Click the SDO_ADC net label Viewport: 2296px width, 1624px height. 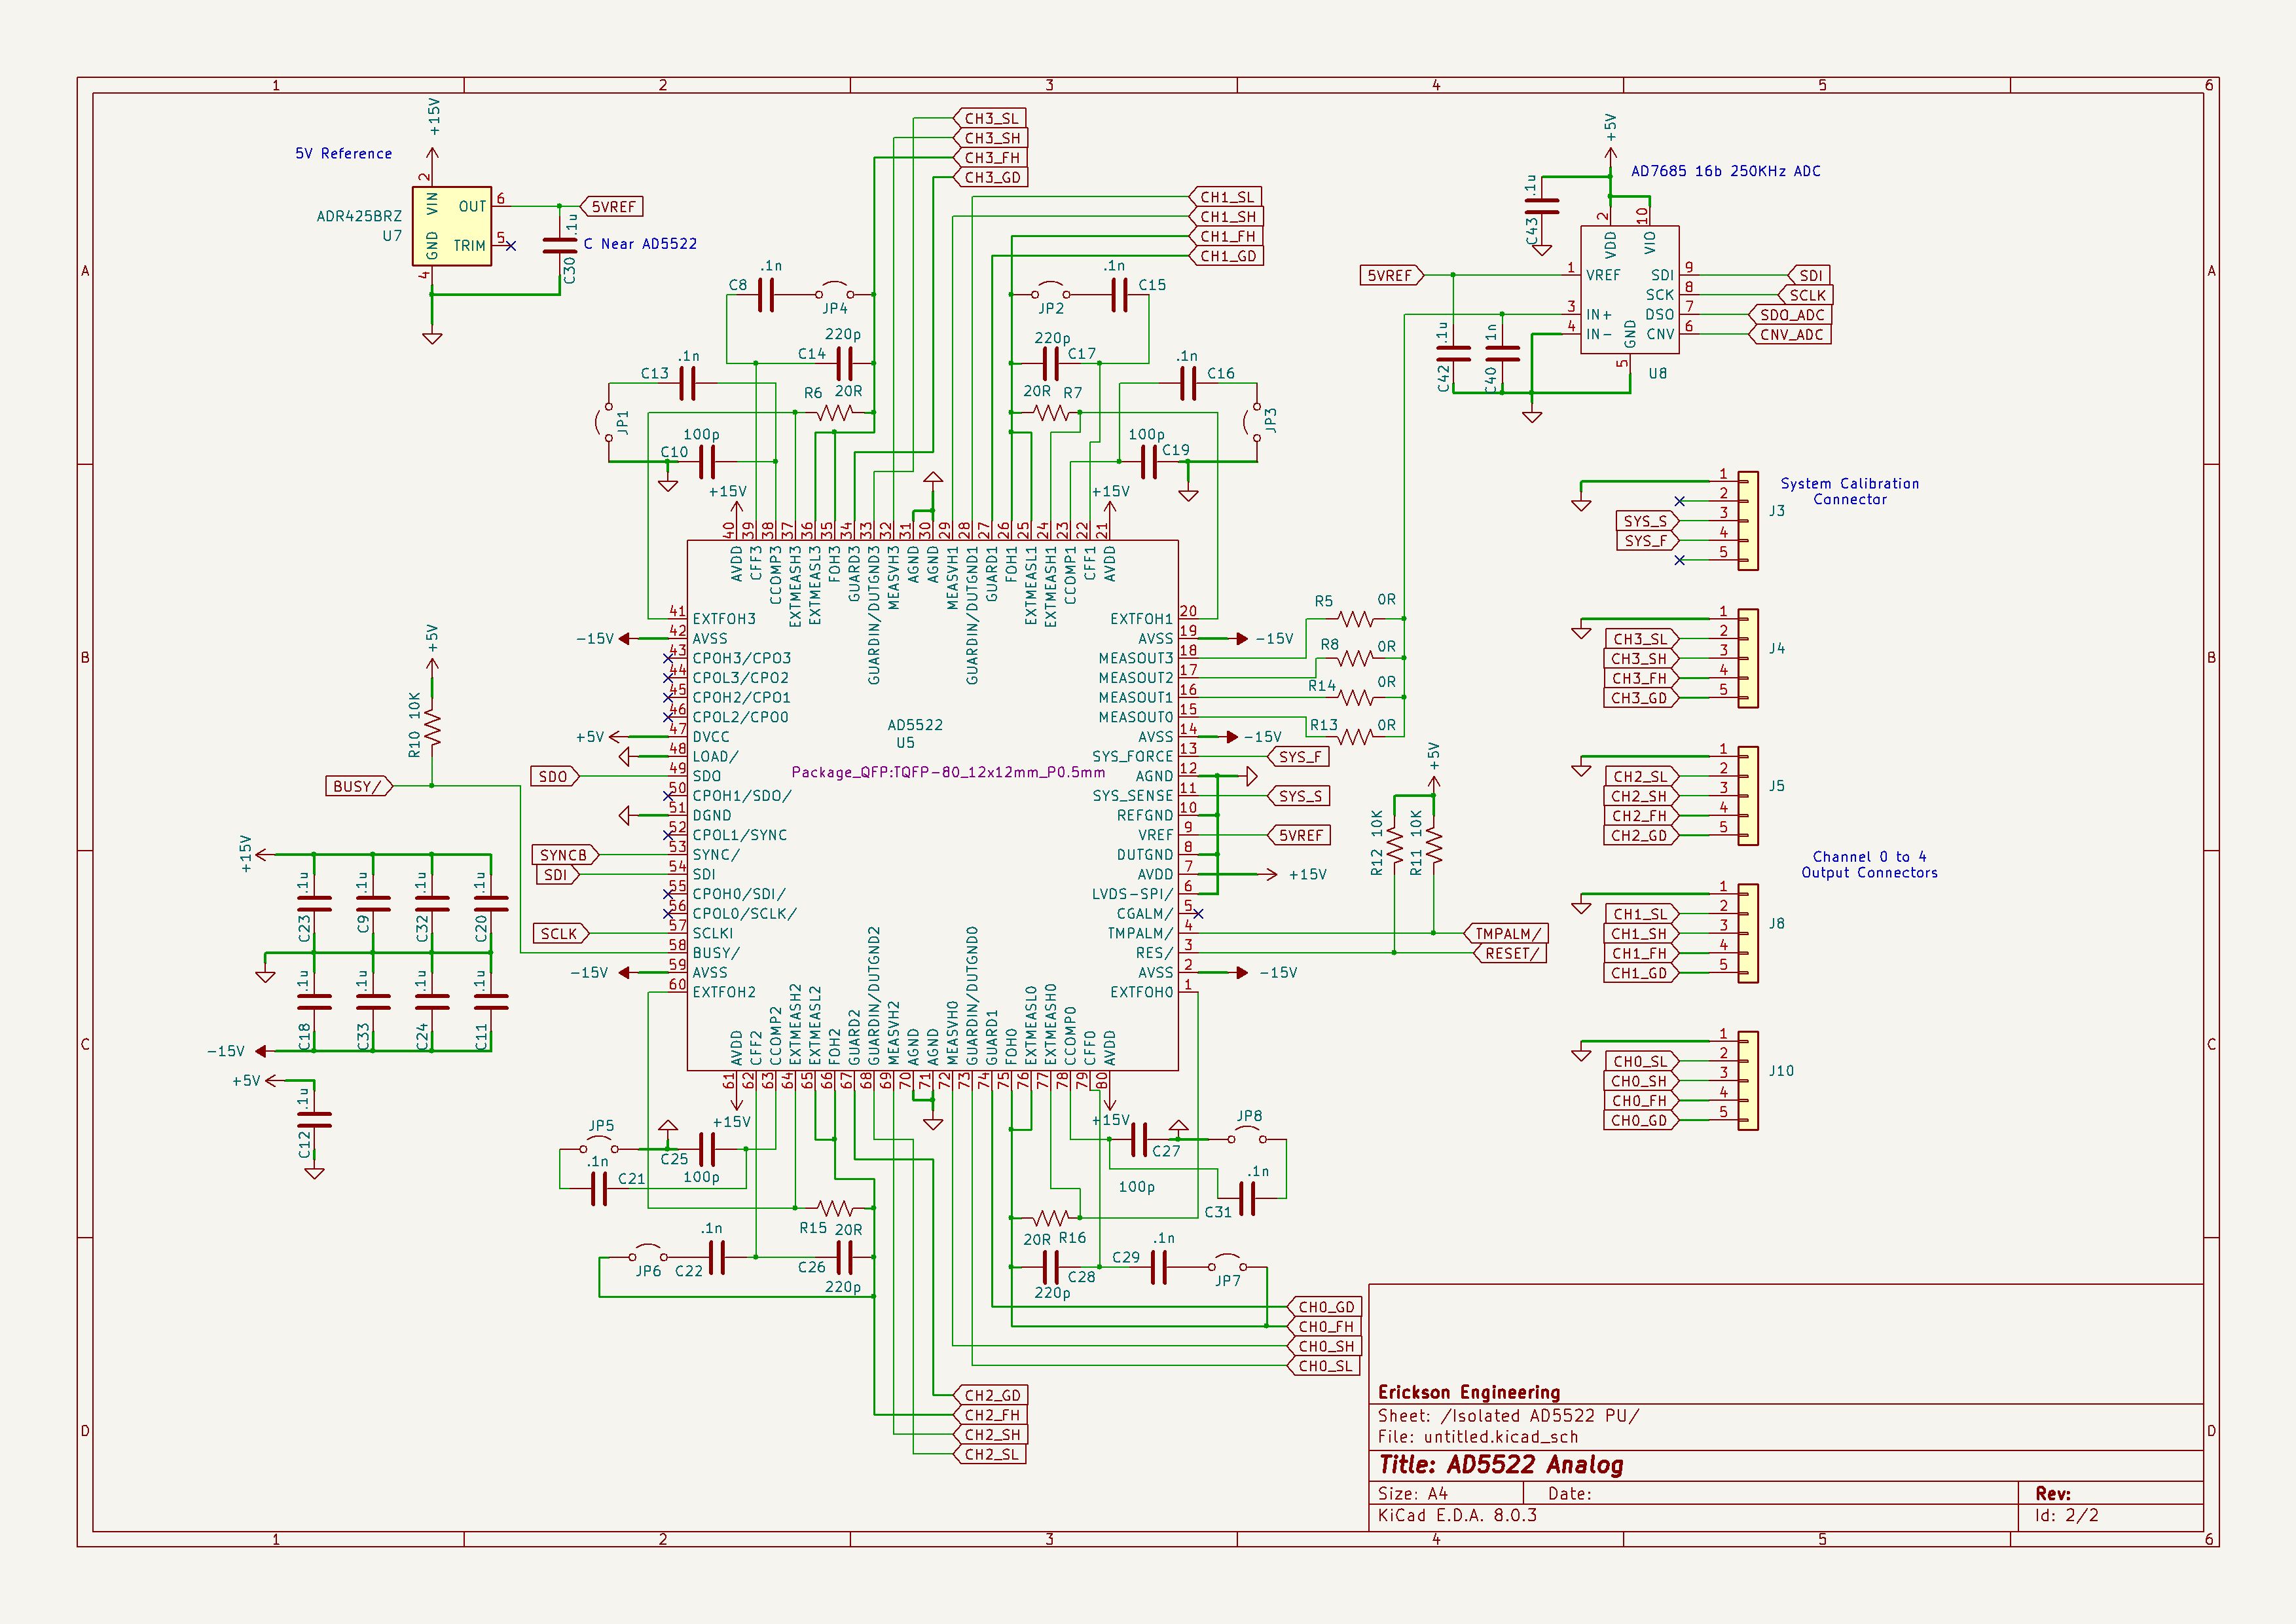[1790, 315]
